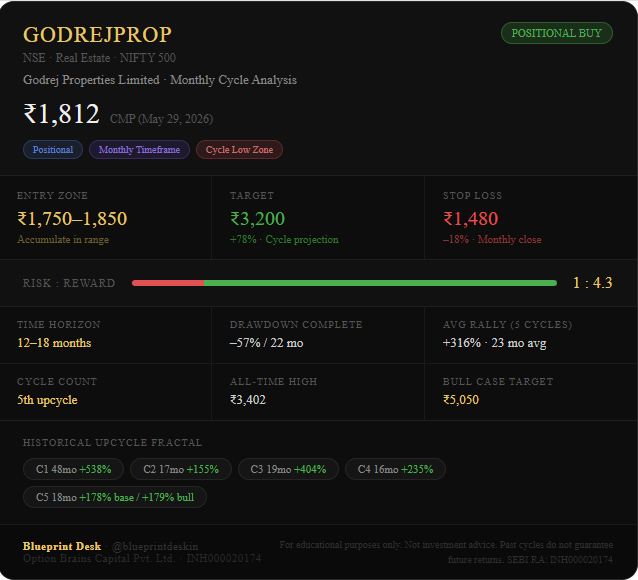Click the CYCLE COUNT label
This screenshot has width=638, height=580.
[57, 382]
